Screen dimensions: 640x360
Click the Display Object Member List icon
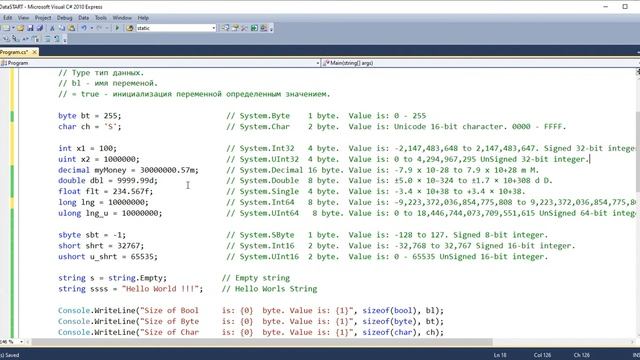click(x=7, y=39)
